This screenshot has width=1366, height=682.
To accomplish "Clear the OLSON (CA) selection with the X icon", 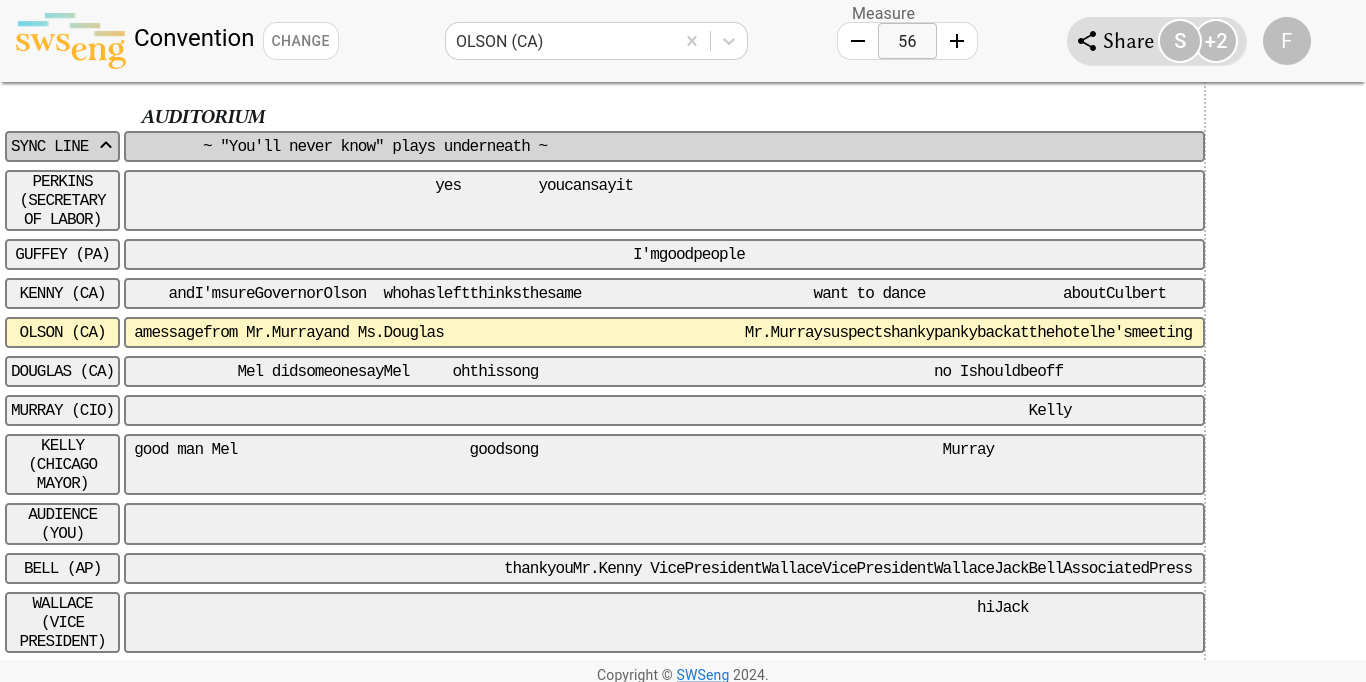I will tap(692, 41).
